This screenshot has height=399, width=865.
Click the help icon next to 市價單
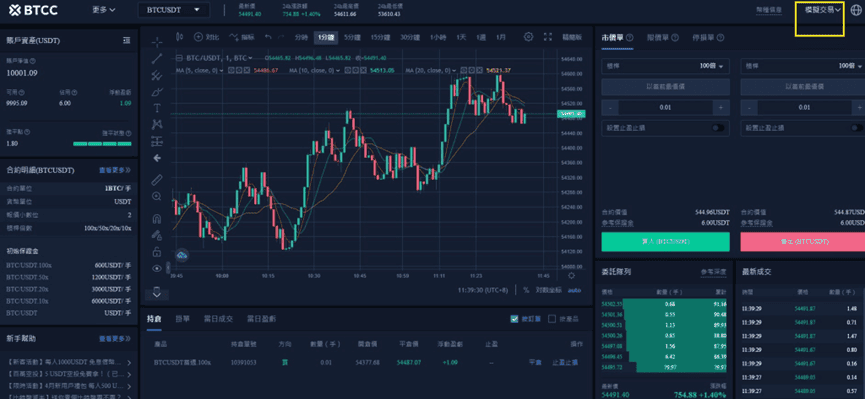[x=629, y=38]
